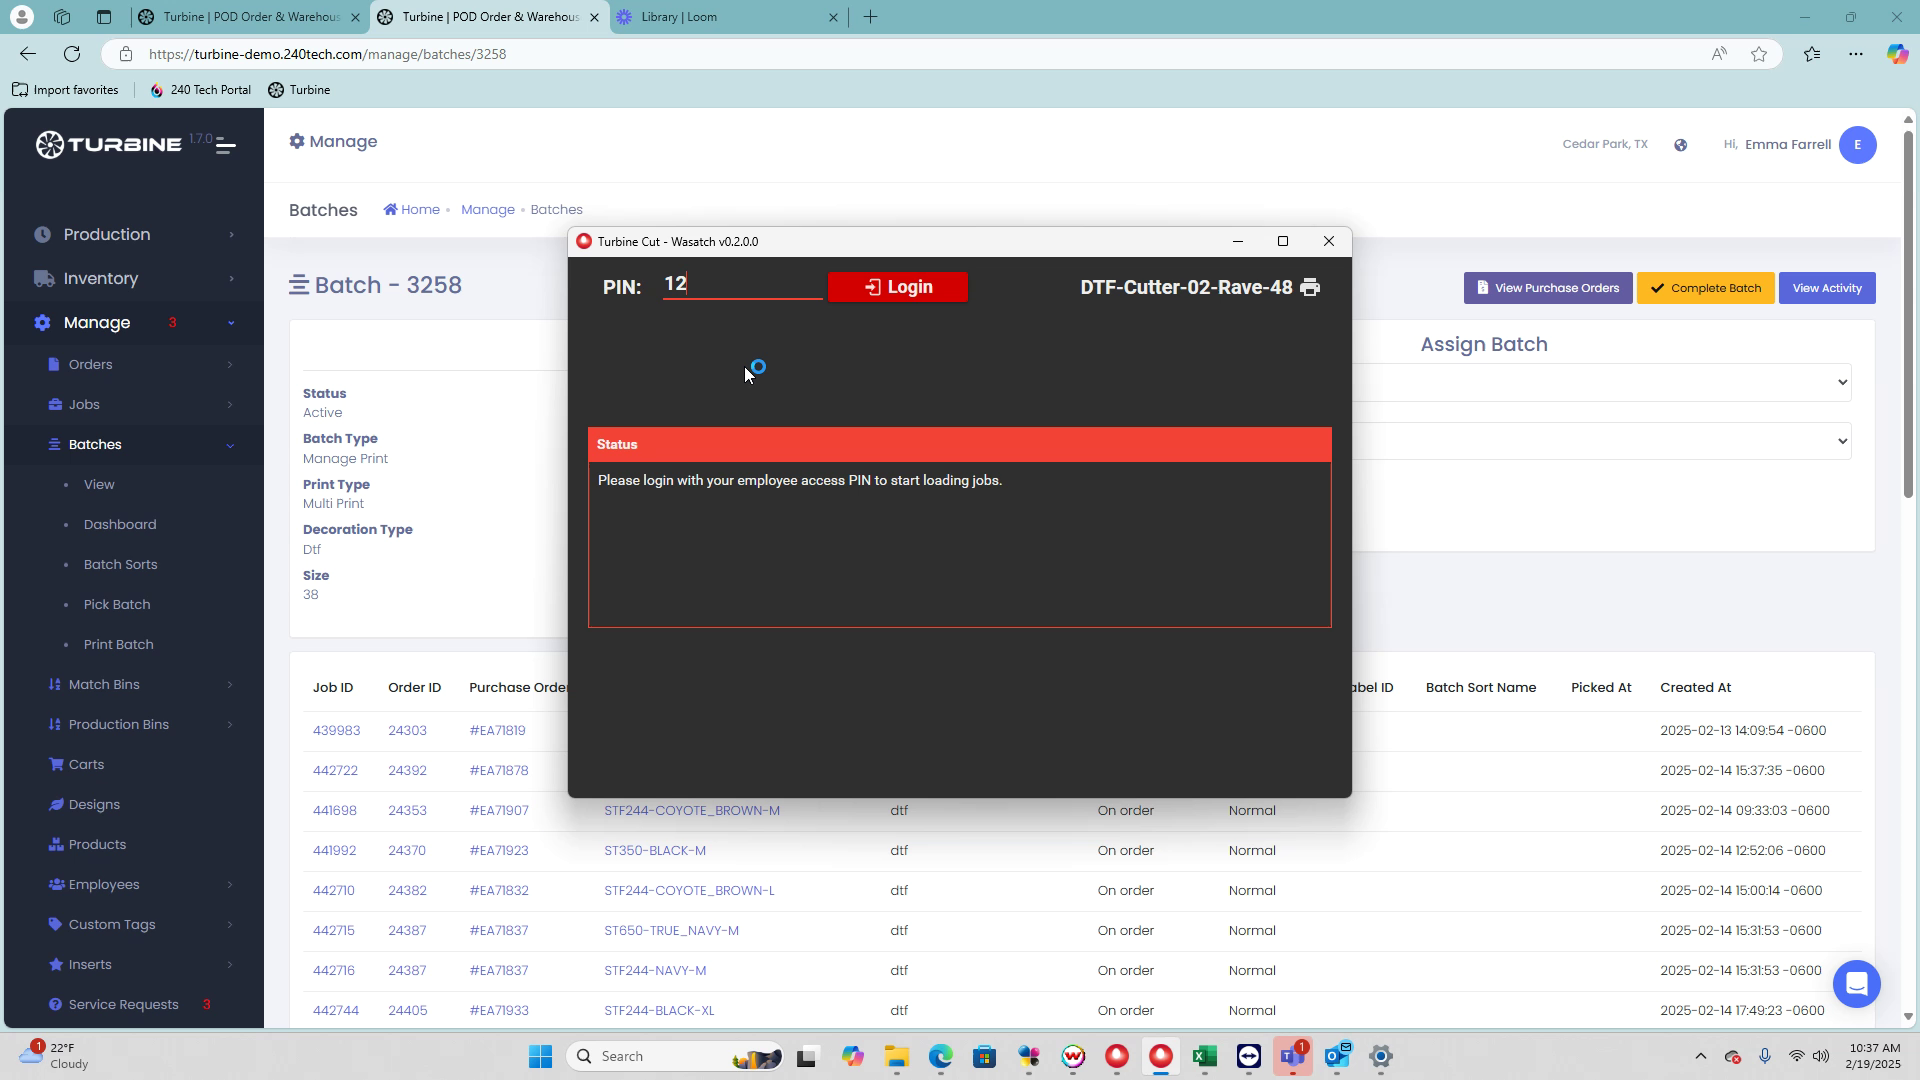Expand the Employees menu chevron

pos(230,885)
